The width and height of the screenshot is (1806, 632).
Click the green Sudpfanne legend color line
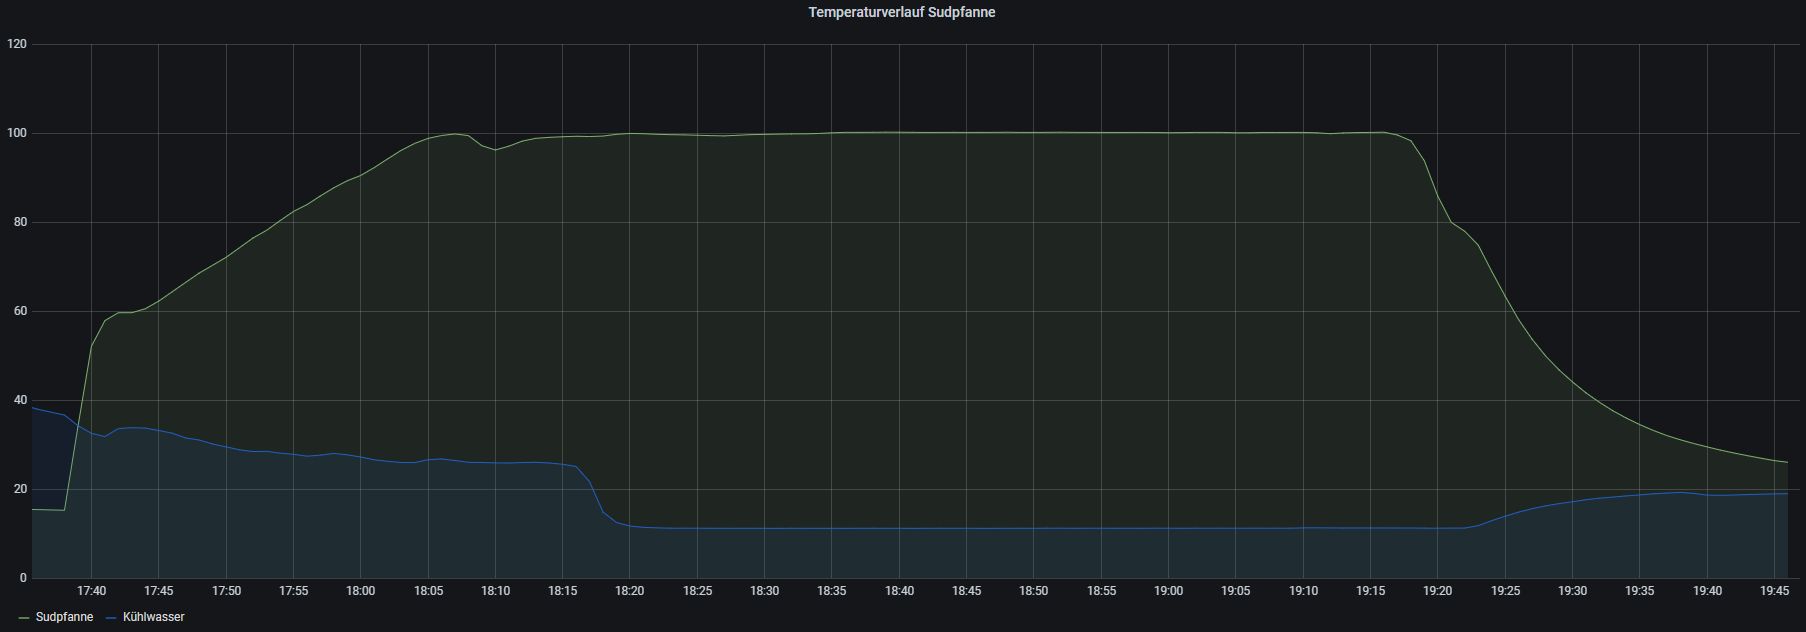click(x=24, y=617)
